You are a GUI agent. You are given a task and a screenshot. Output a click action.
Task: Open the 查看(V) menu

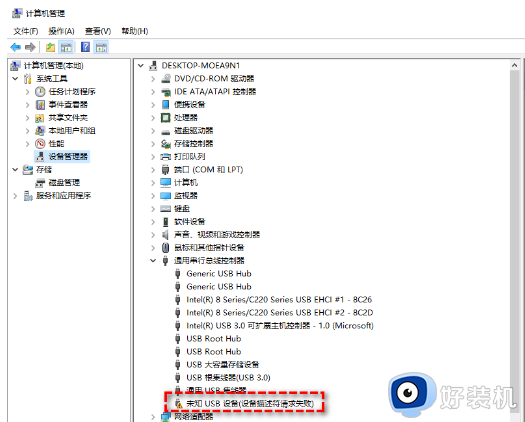(98, 31)
